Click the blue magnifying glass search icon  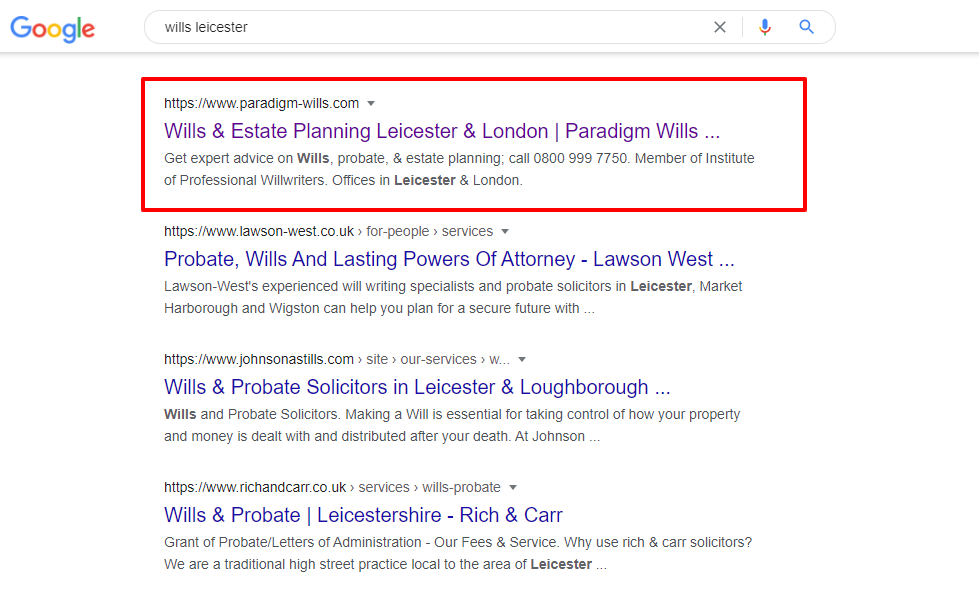coord(806,27)
